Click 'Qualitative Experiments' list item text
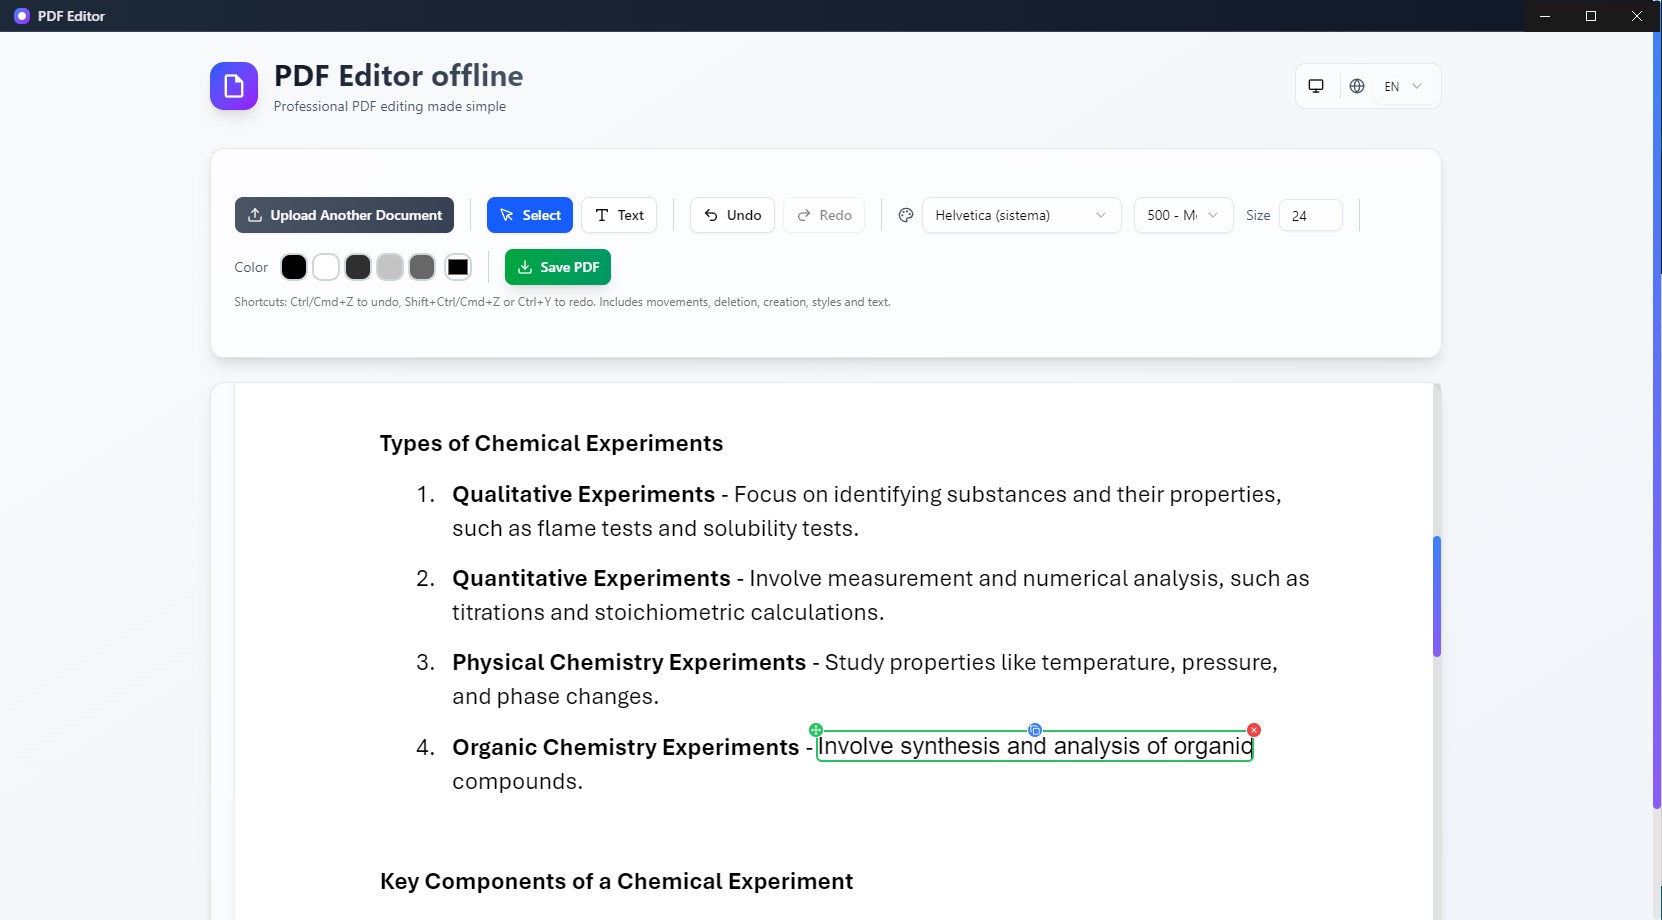Viewport: 1662px width, 920px height. click(x=584, y=494)
